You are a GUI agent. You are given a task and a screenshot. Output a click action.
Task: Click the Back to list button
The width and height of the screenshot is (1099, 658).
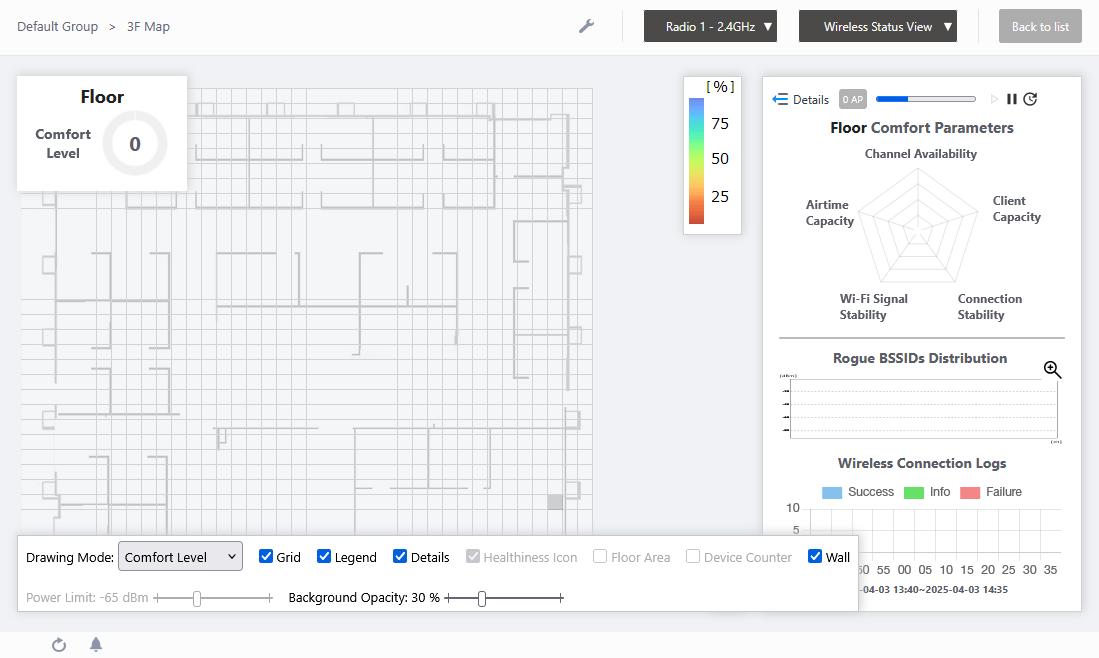tap(1040, 27)
